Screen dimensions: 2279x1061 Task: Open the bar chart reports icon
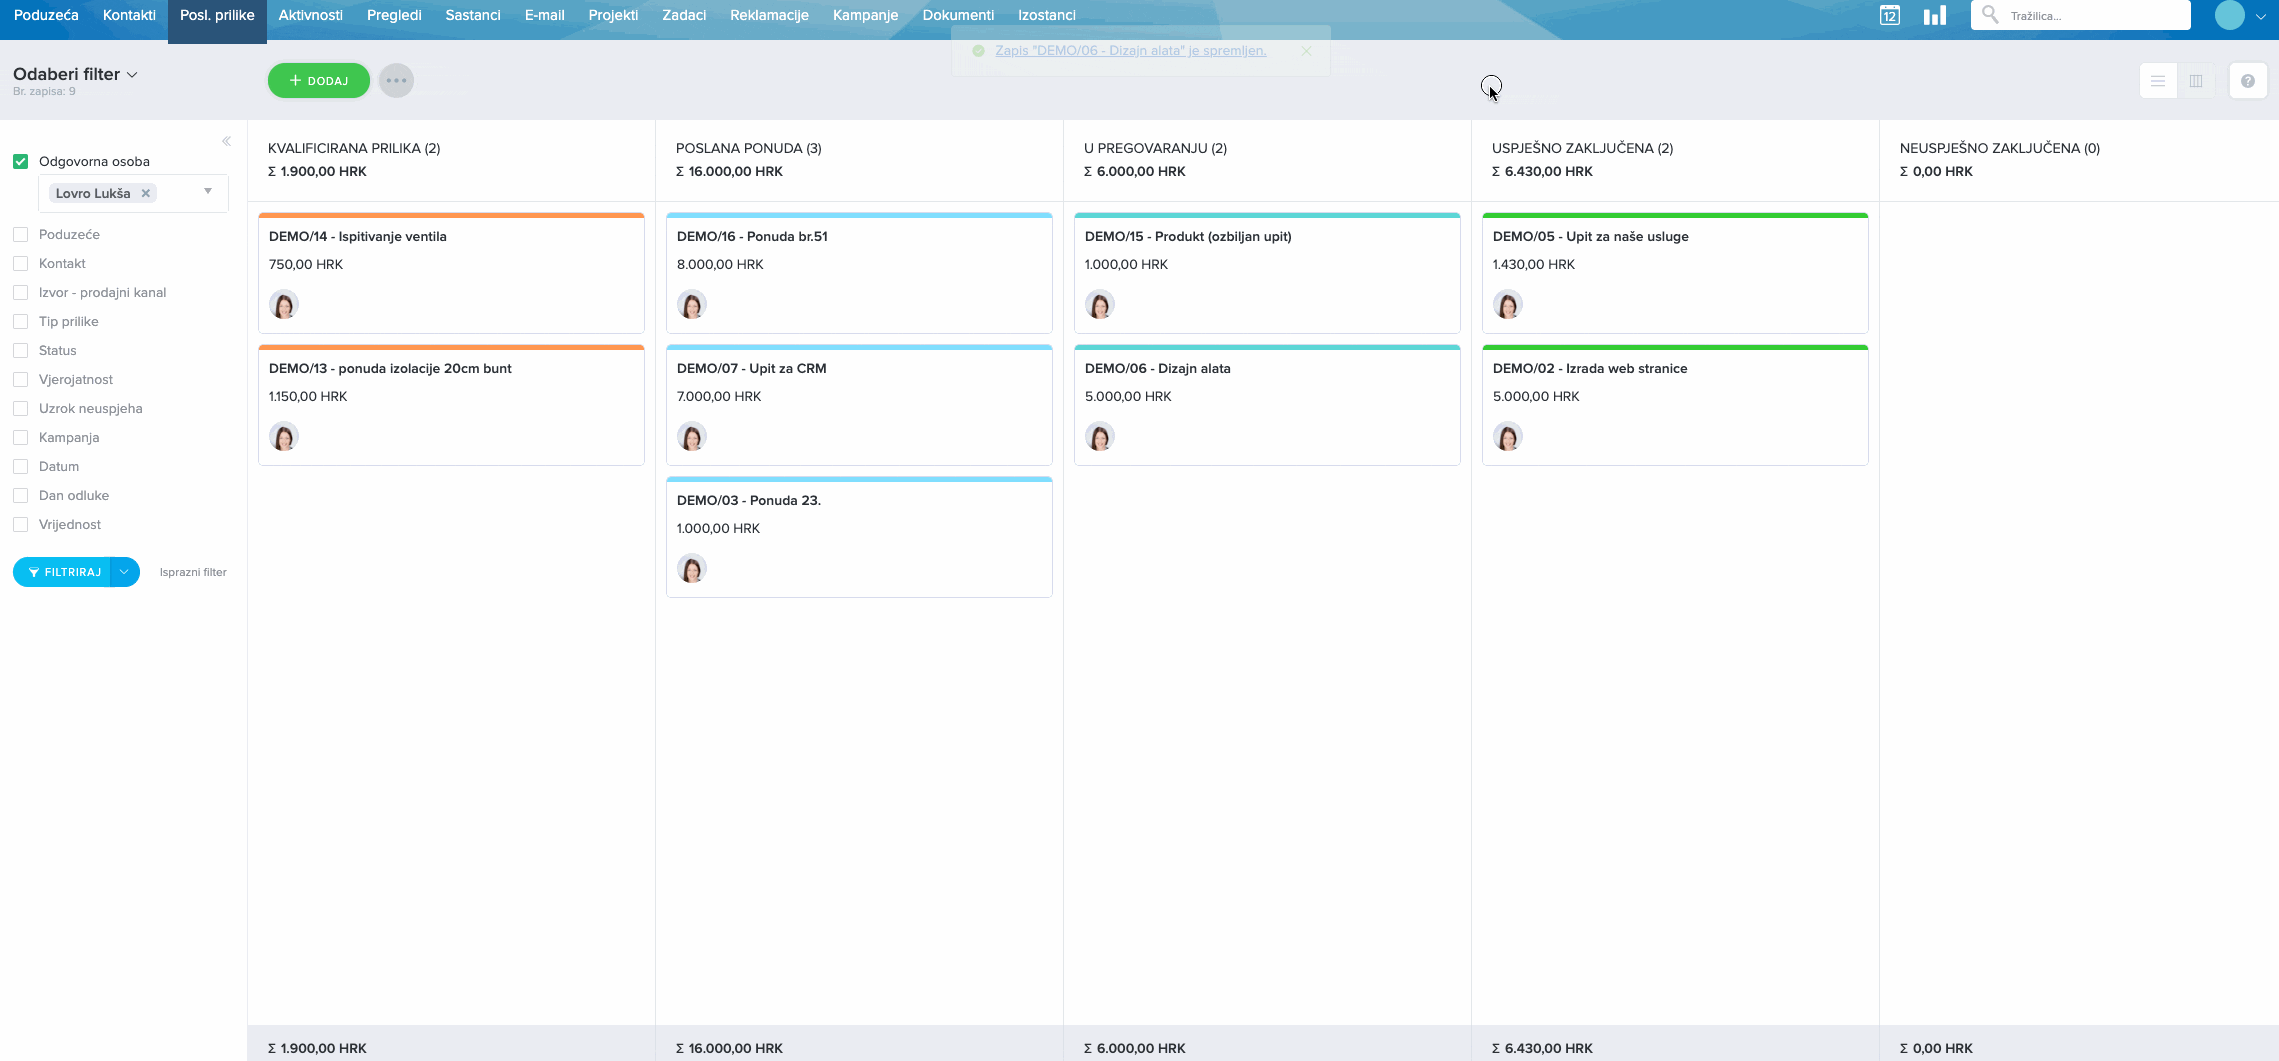tap(1934, 15)
